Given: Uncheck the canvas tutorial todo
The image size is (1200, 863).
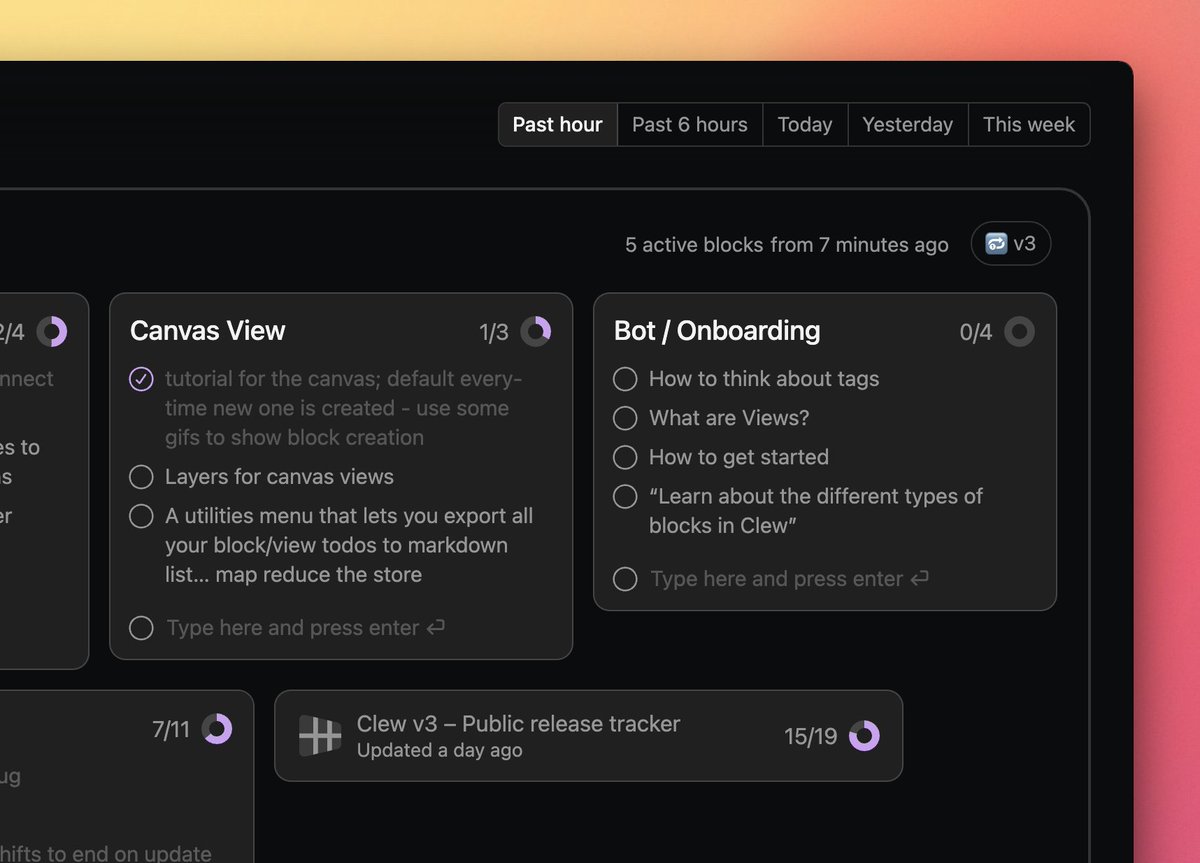Looking at the screenshot, I should click(141, 379).
